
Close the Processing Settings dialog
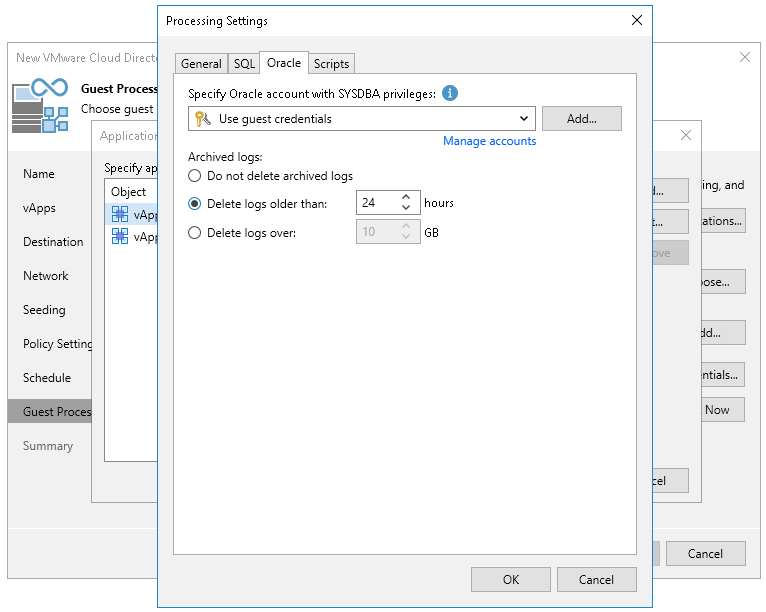pos(637,20)
